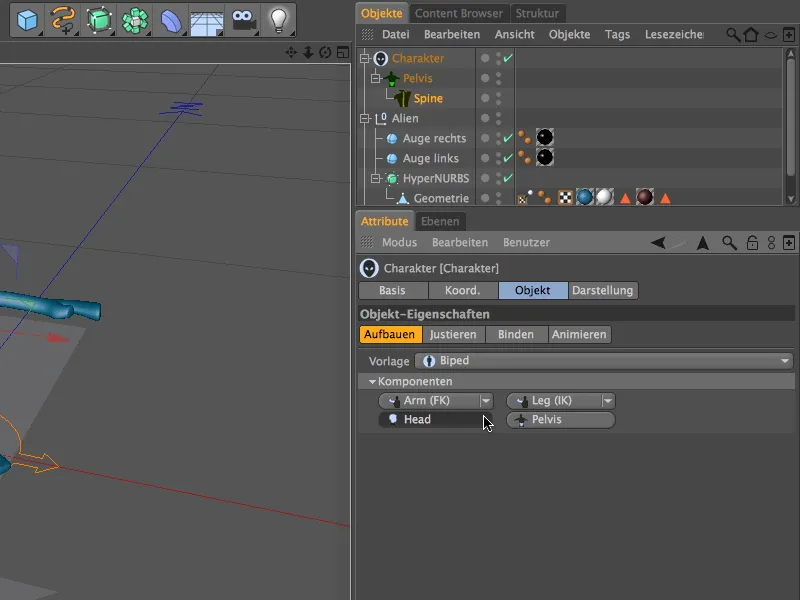Viewport: 800px width, 600px height.
Task: Go up one level in Attribute Manager
Action: 703,243
